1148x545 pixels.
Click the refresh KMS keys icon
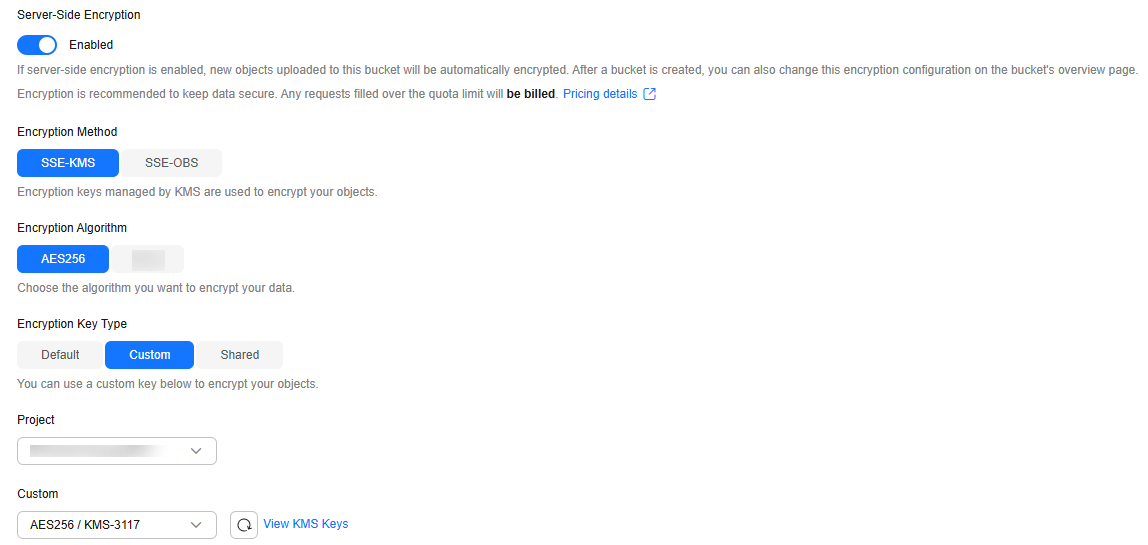click(x=244, y=524)
